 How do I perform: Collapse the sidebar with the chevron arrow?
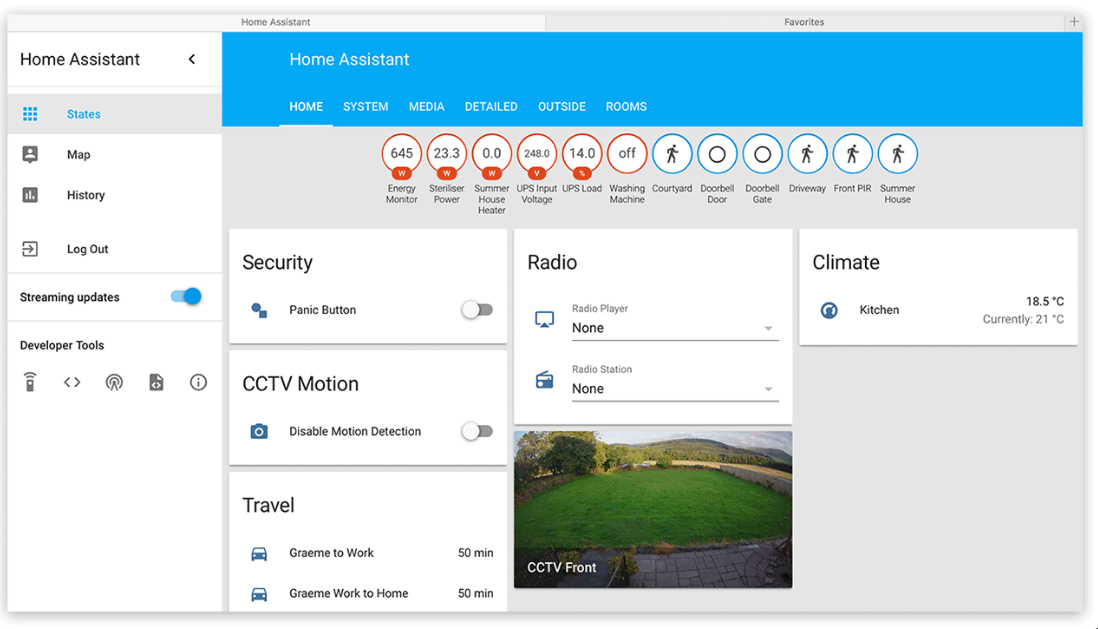click(192, 60)
